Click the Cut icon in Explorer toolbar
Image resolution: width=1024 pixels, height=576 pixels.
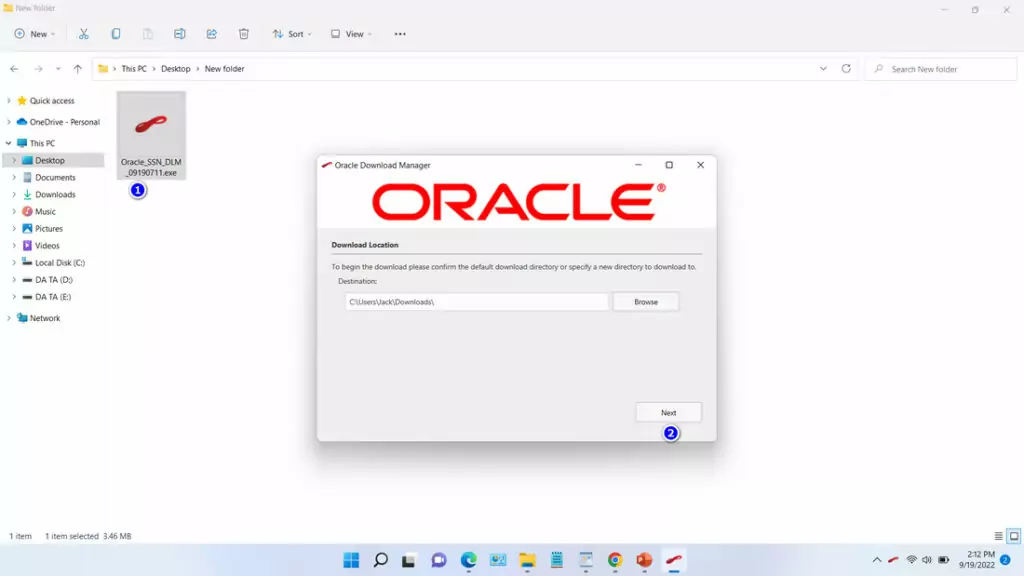pyautogui.click(x=84, y=34)
